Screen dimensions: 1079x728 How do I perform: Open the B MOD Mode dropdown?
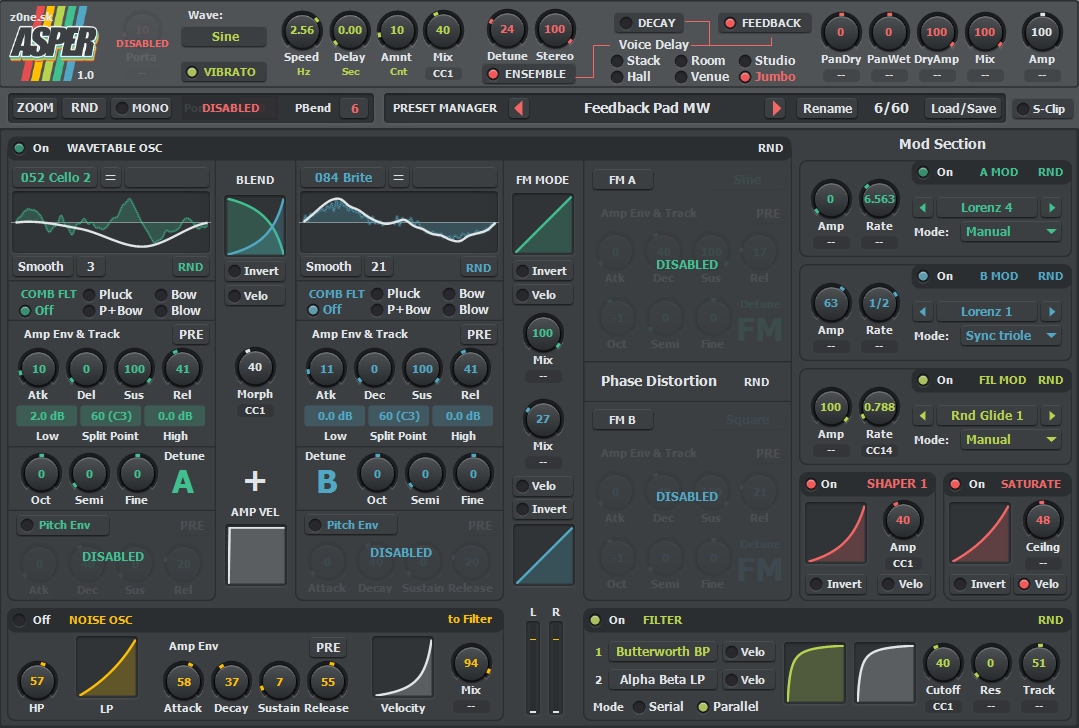coord(1011,336)
